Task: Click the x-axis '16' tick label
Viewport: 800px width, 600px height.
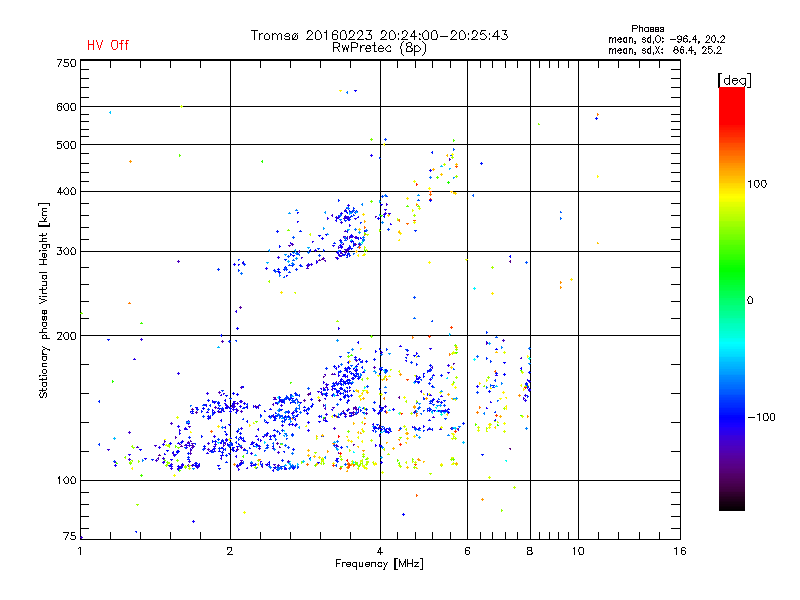Action: coord(680,551)
